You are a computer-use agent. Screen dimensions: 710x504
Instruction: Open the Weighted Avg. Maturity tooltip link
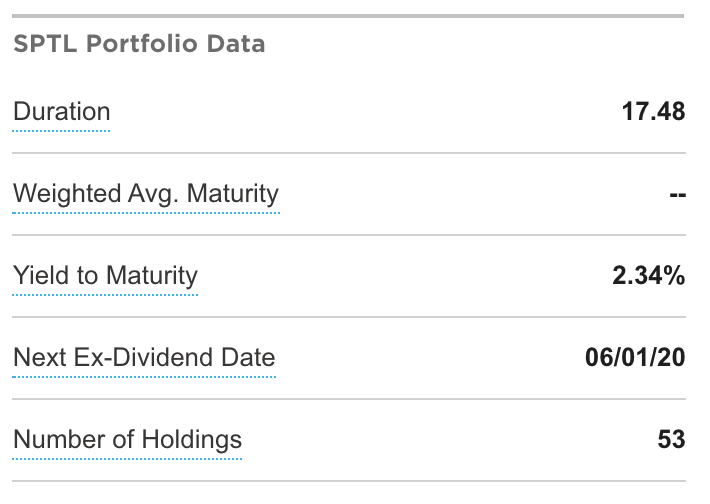[x=146, y=194]
